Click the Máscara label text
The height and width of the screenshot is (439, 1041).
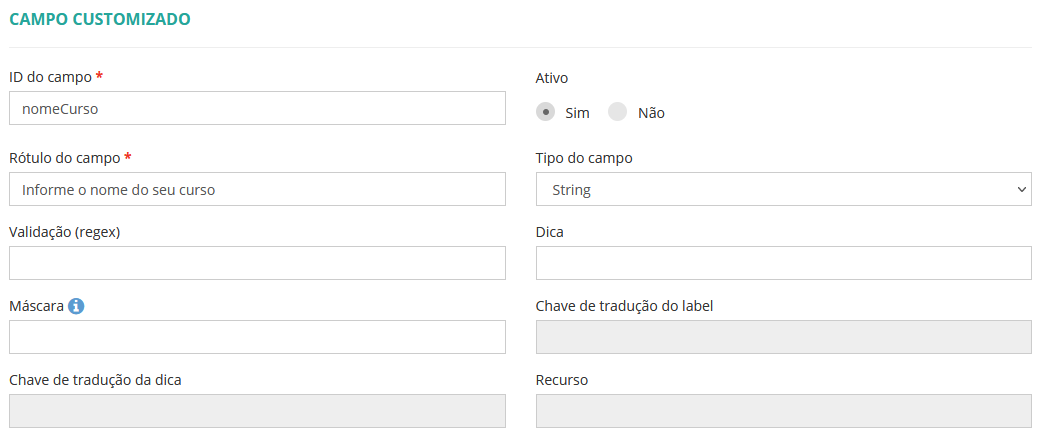(x=36, y=306)
